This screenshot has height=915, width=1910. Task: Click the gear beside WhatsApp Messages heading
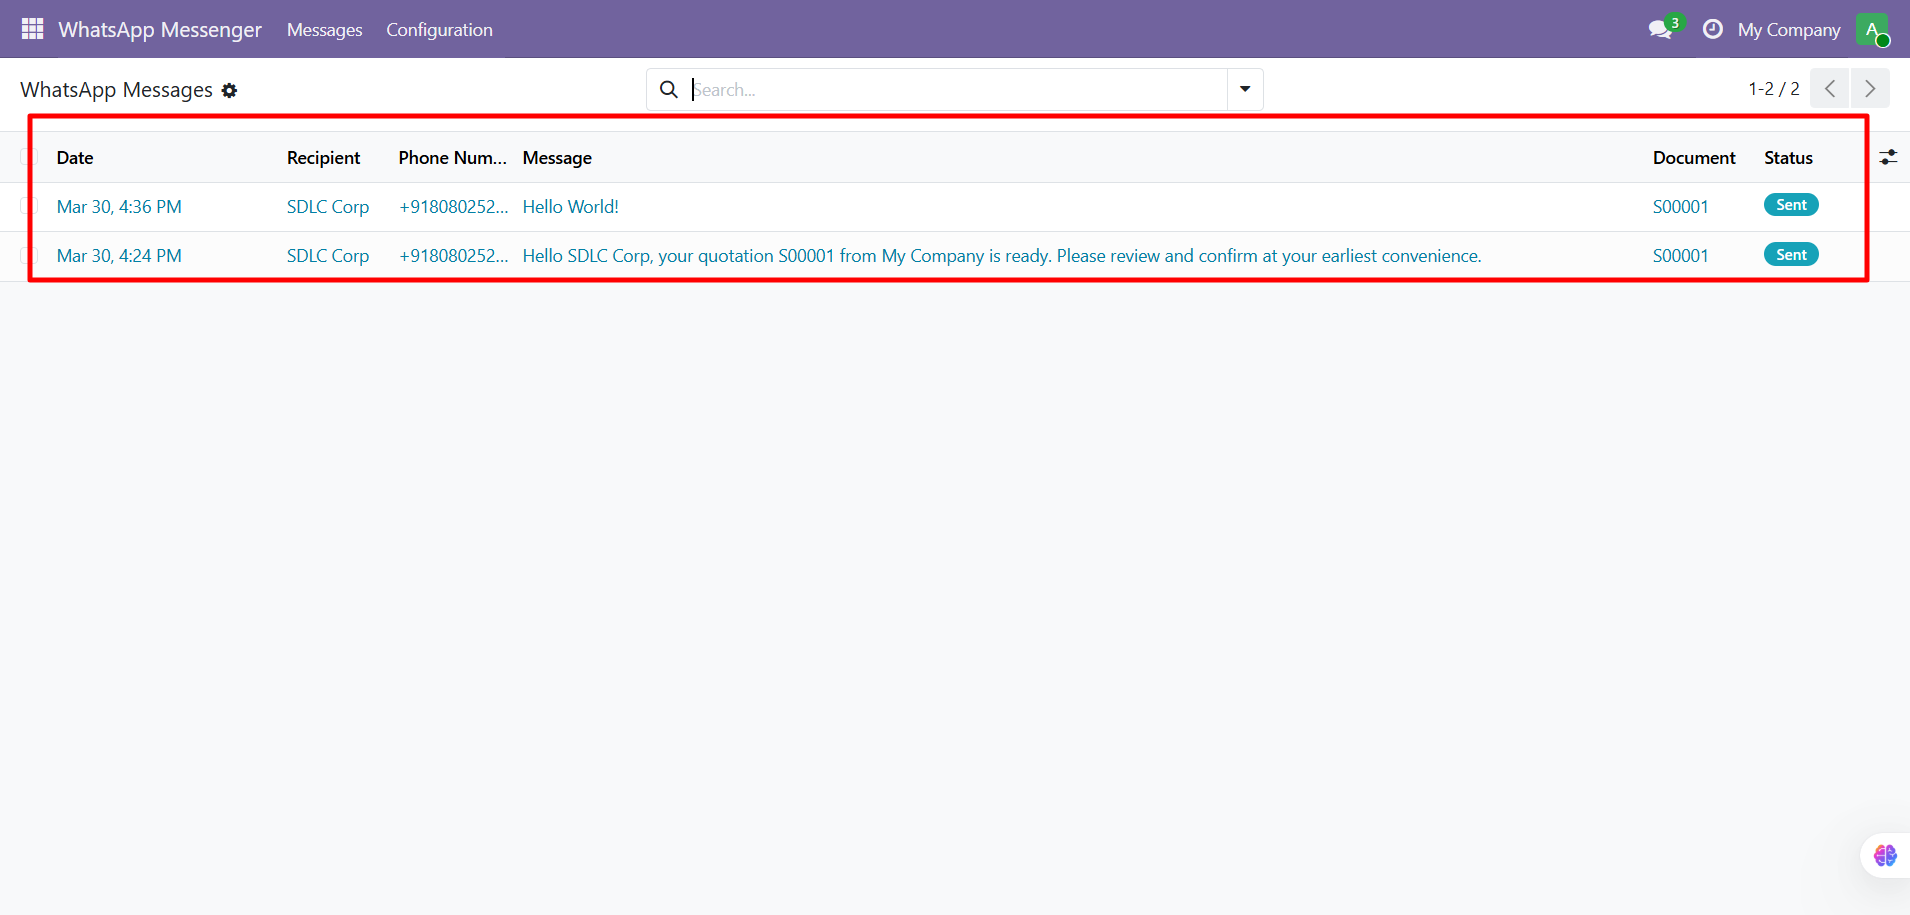tap(230, 90)
